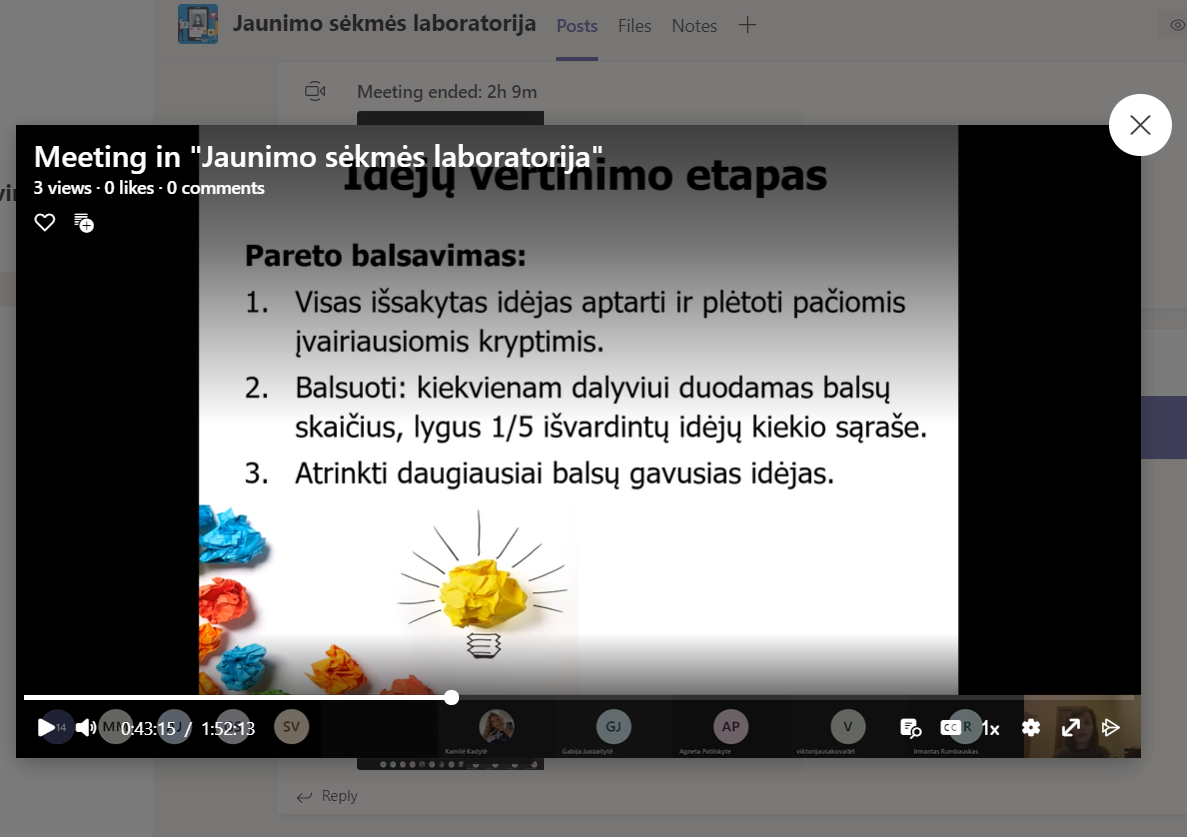1187x837 pixels.
Task: Enter fullscreen with the expand arrows icon
Action: pos(1070,727)
